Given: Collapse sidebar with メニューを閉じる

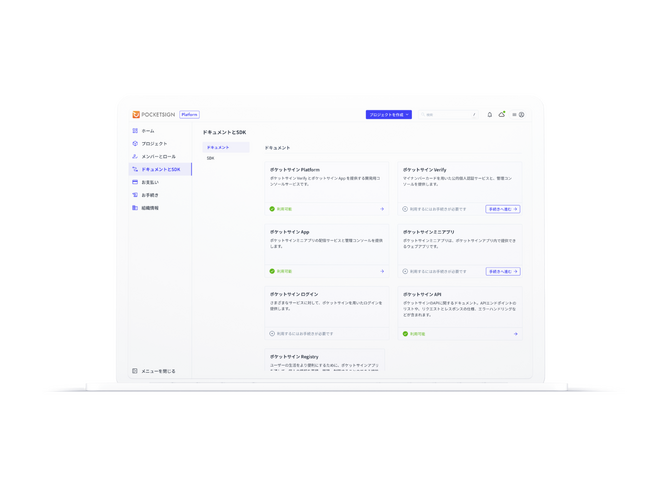Looking at the screenshot, I should [x=154, y=371].
